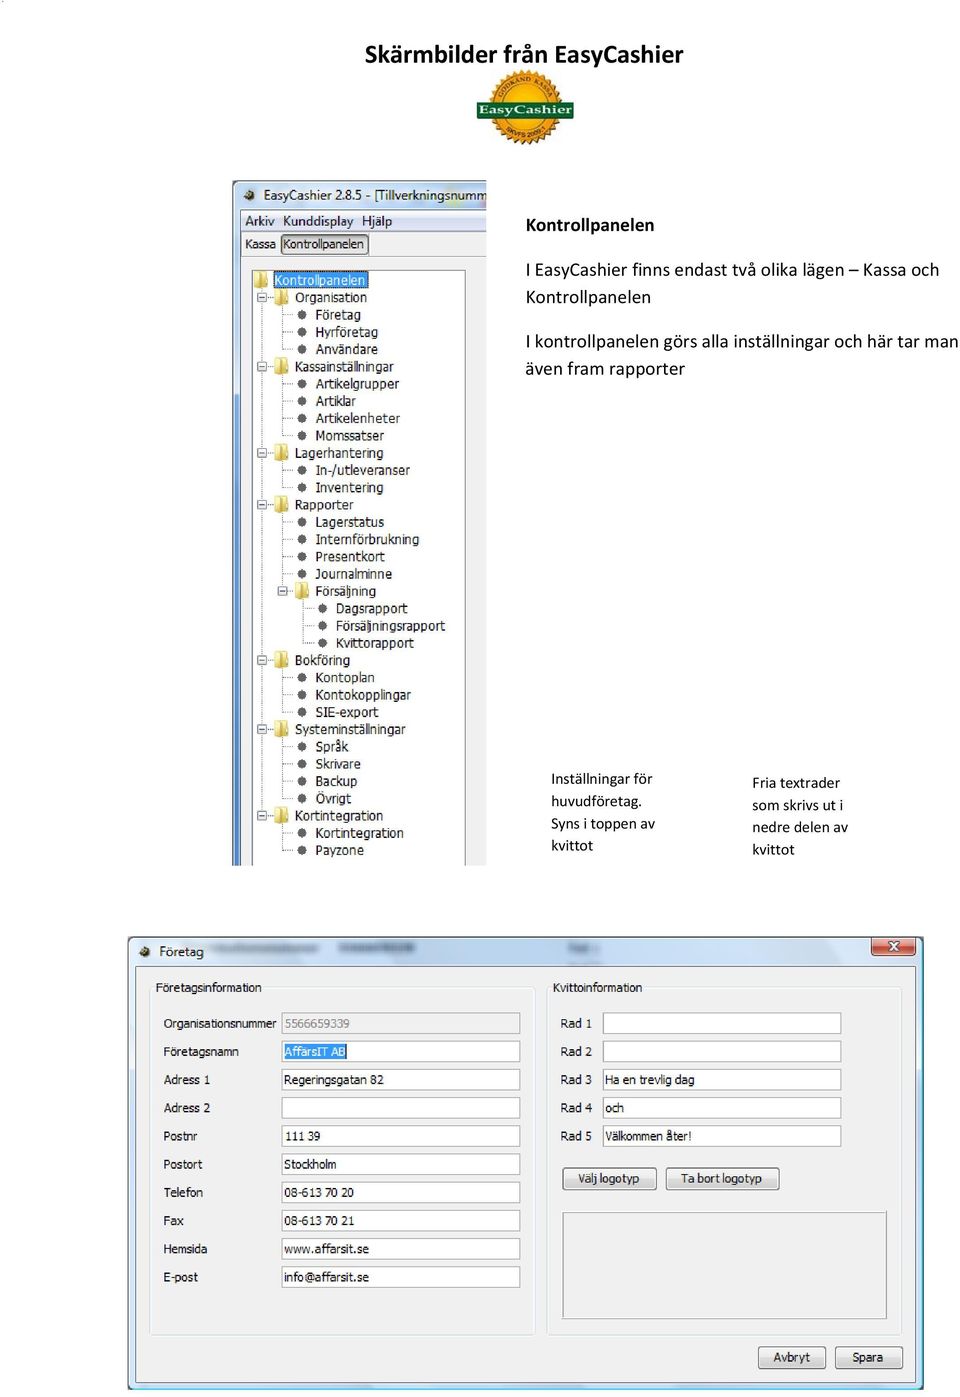Click the Ta bort logotyp button
The image size is (960, 1397).
click(722, 1179)
